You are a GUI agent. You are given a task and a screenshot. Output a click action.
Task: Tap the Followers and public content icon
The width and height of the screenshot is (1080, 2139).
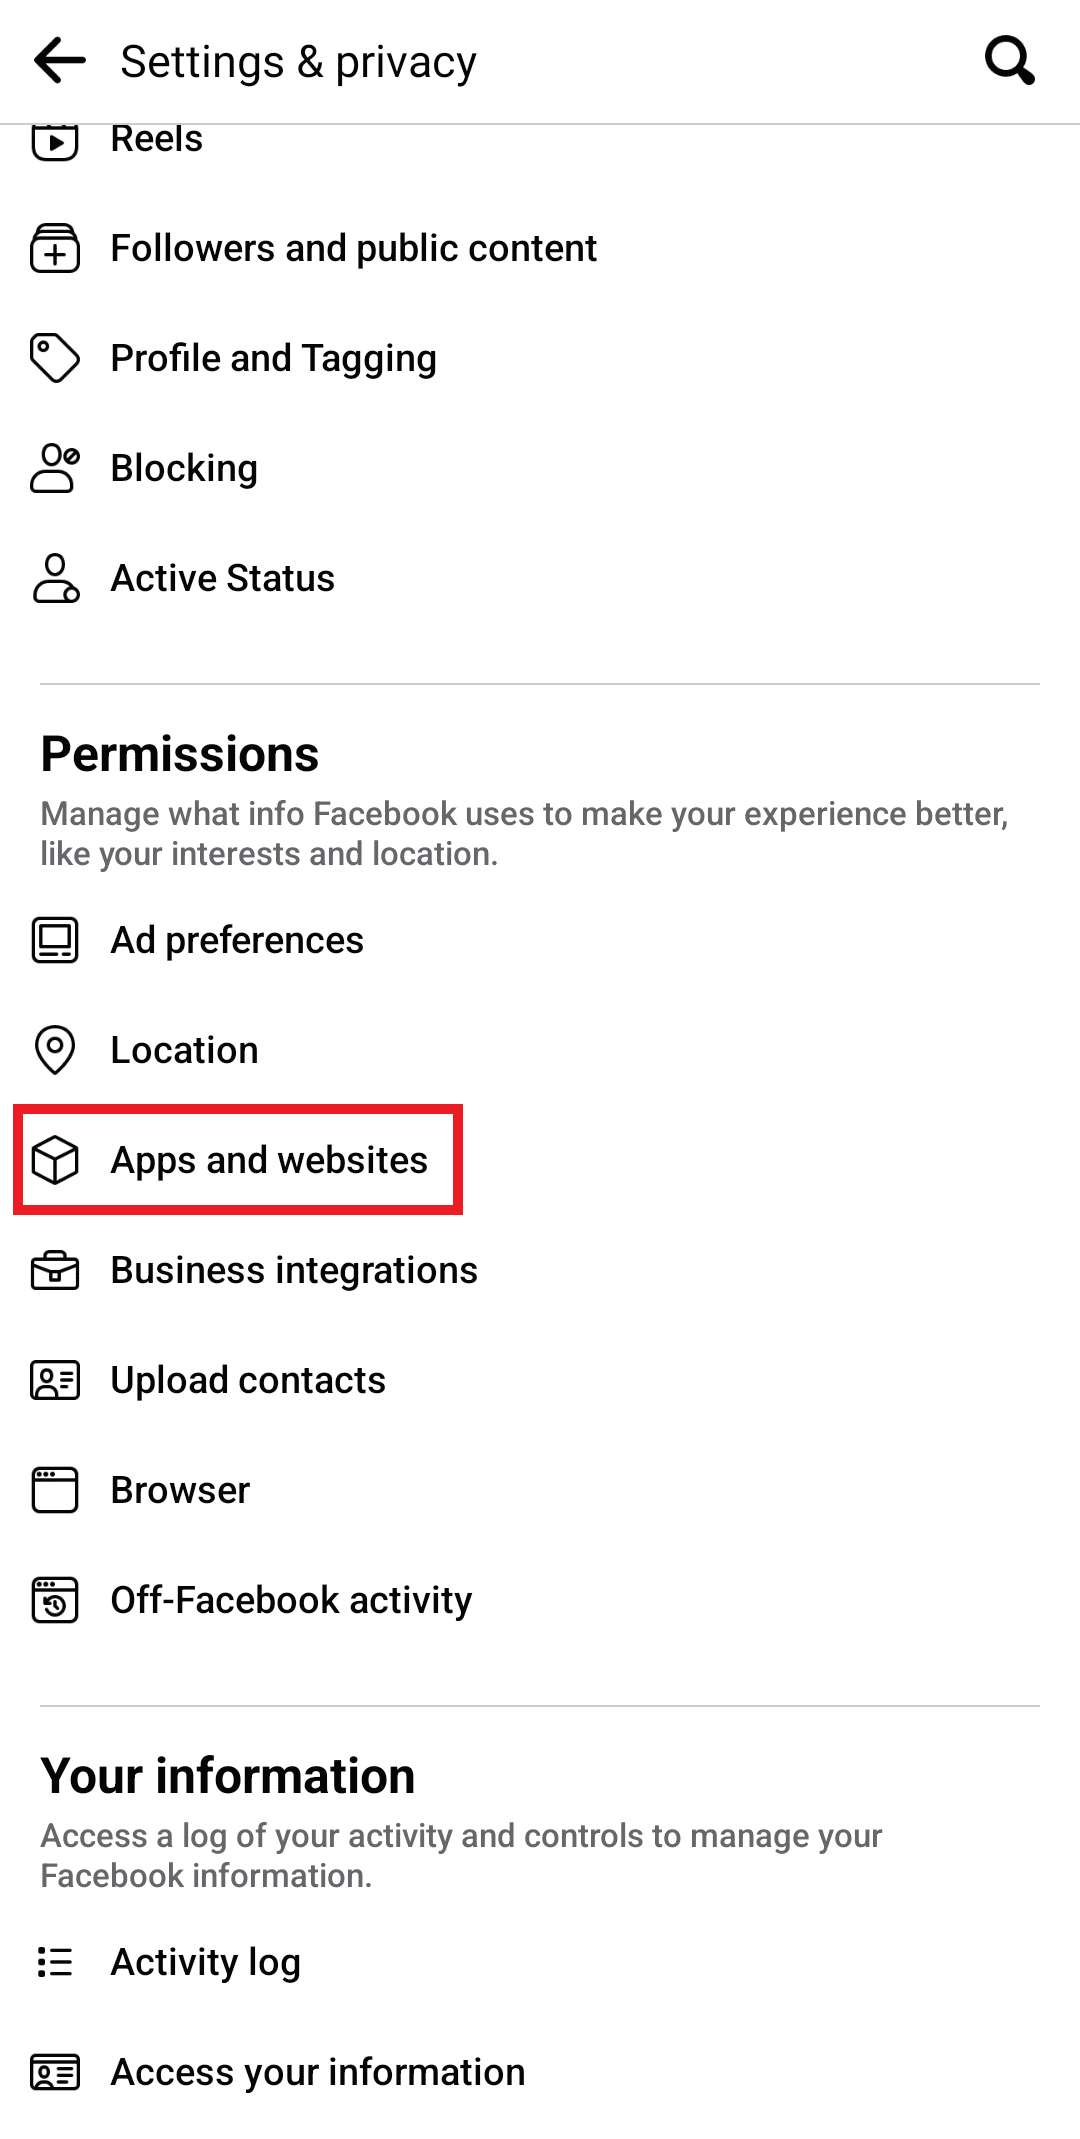point(55,248)
